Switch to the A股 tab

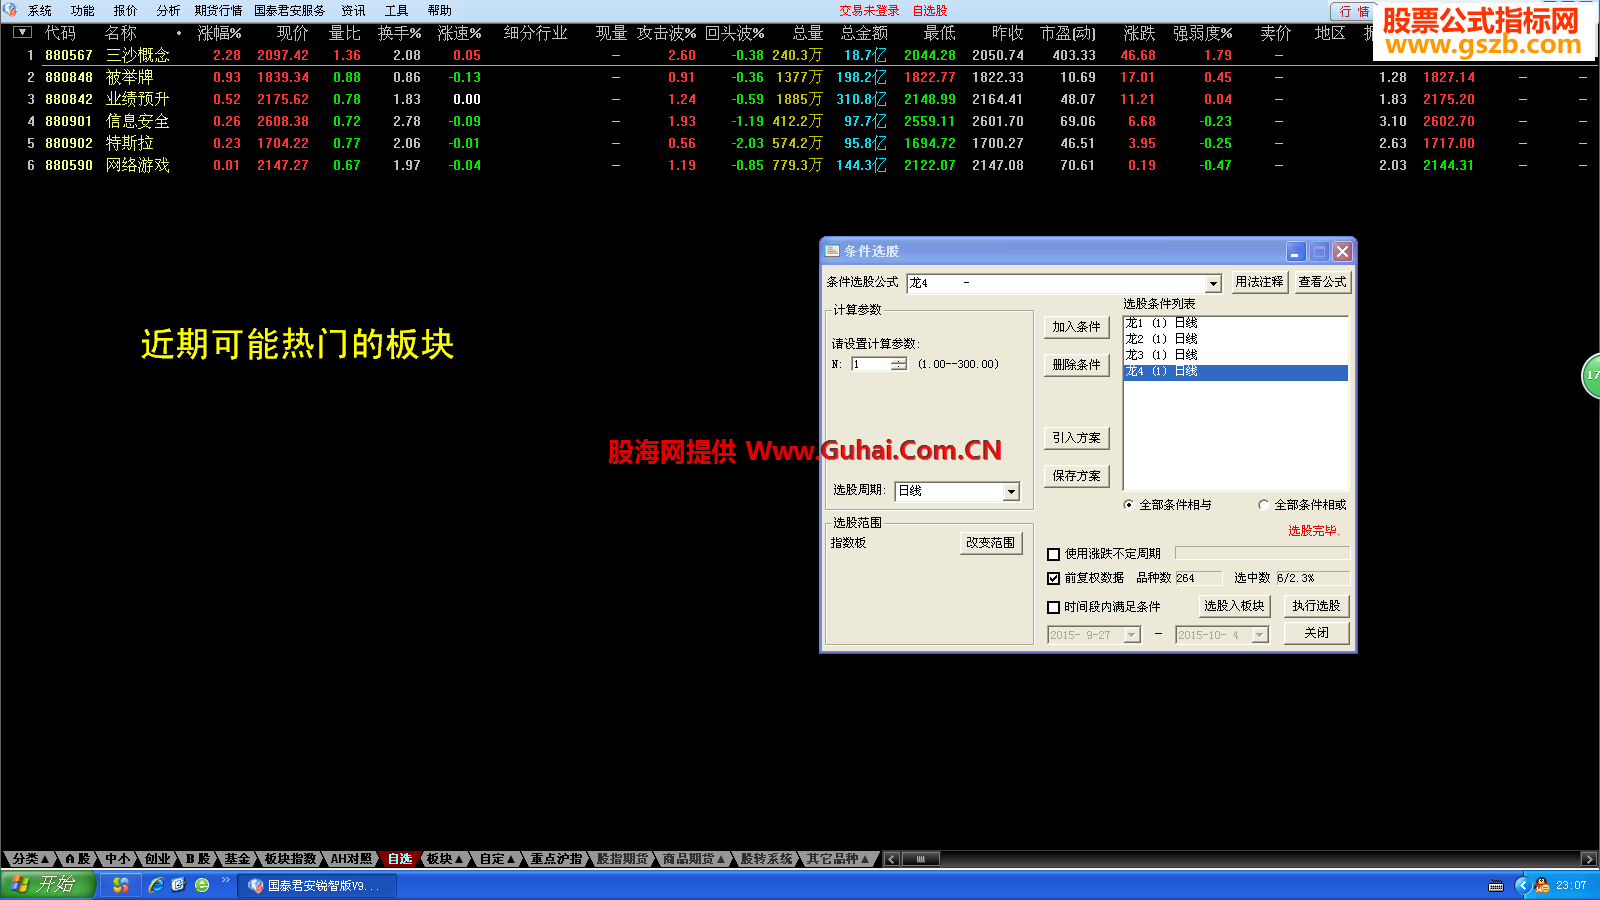click(78, 859)
